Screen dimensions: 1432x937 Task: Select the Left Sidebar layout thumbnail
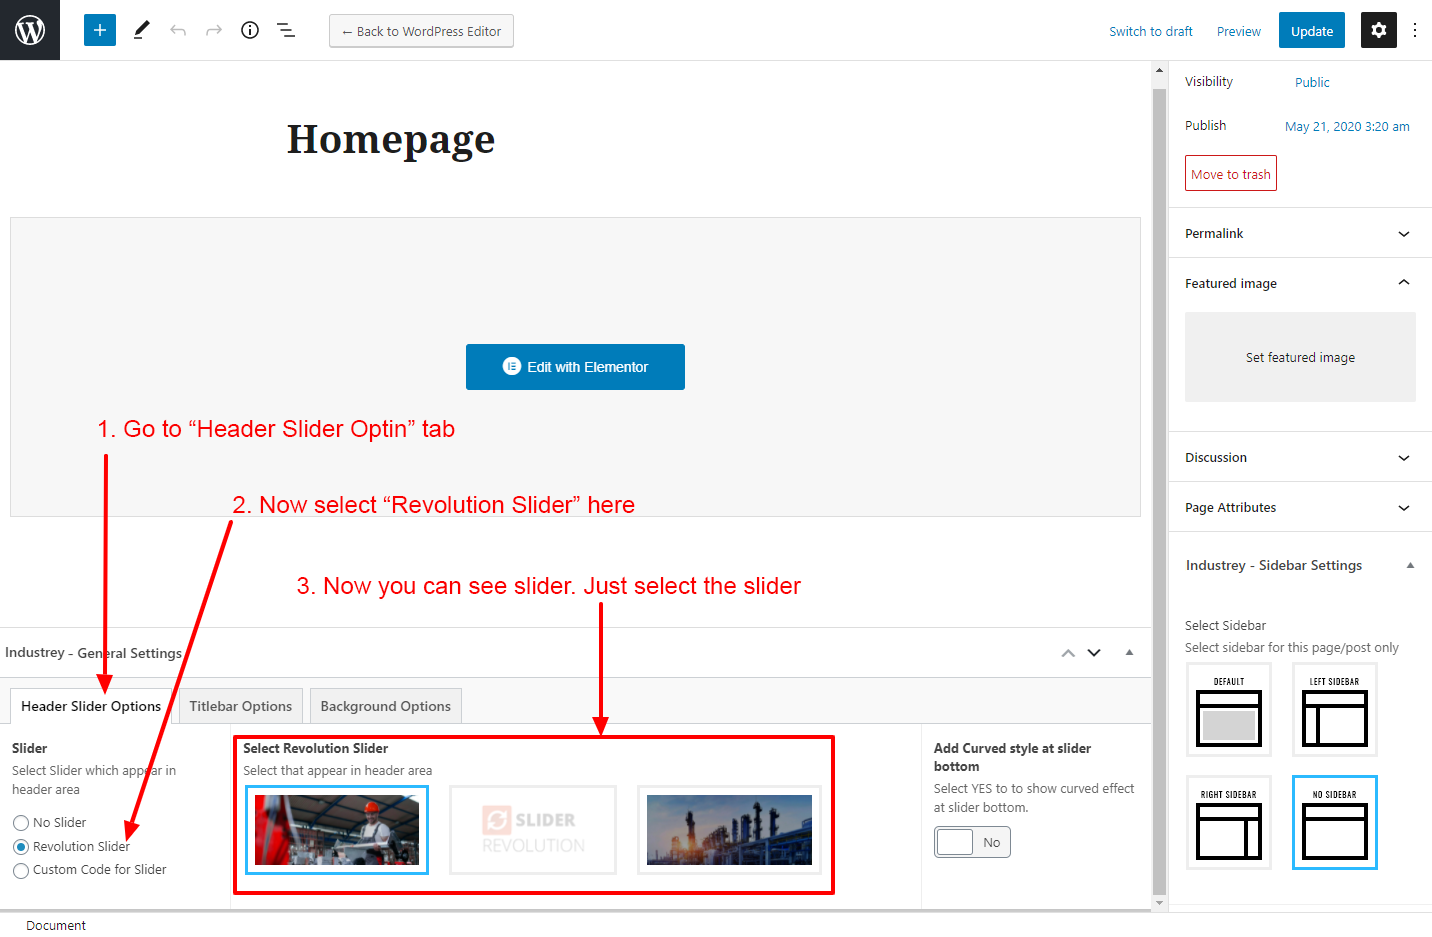pyautogui.click(x=1334, y=710)
